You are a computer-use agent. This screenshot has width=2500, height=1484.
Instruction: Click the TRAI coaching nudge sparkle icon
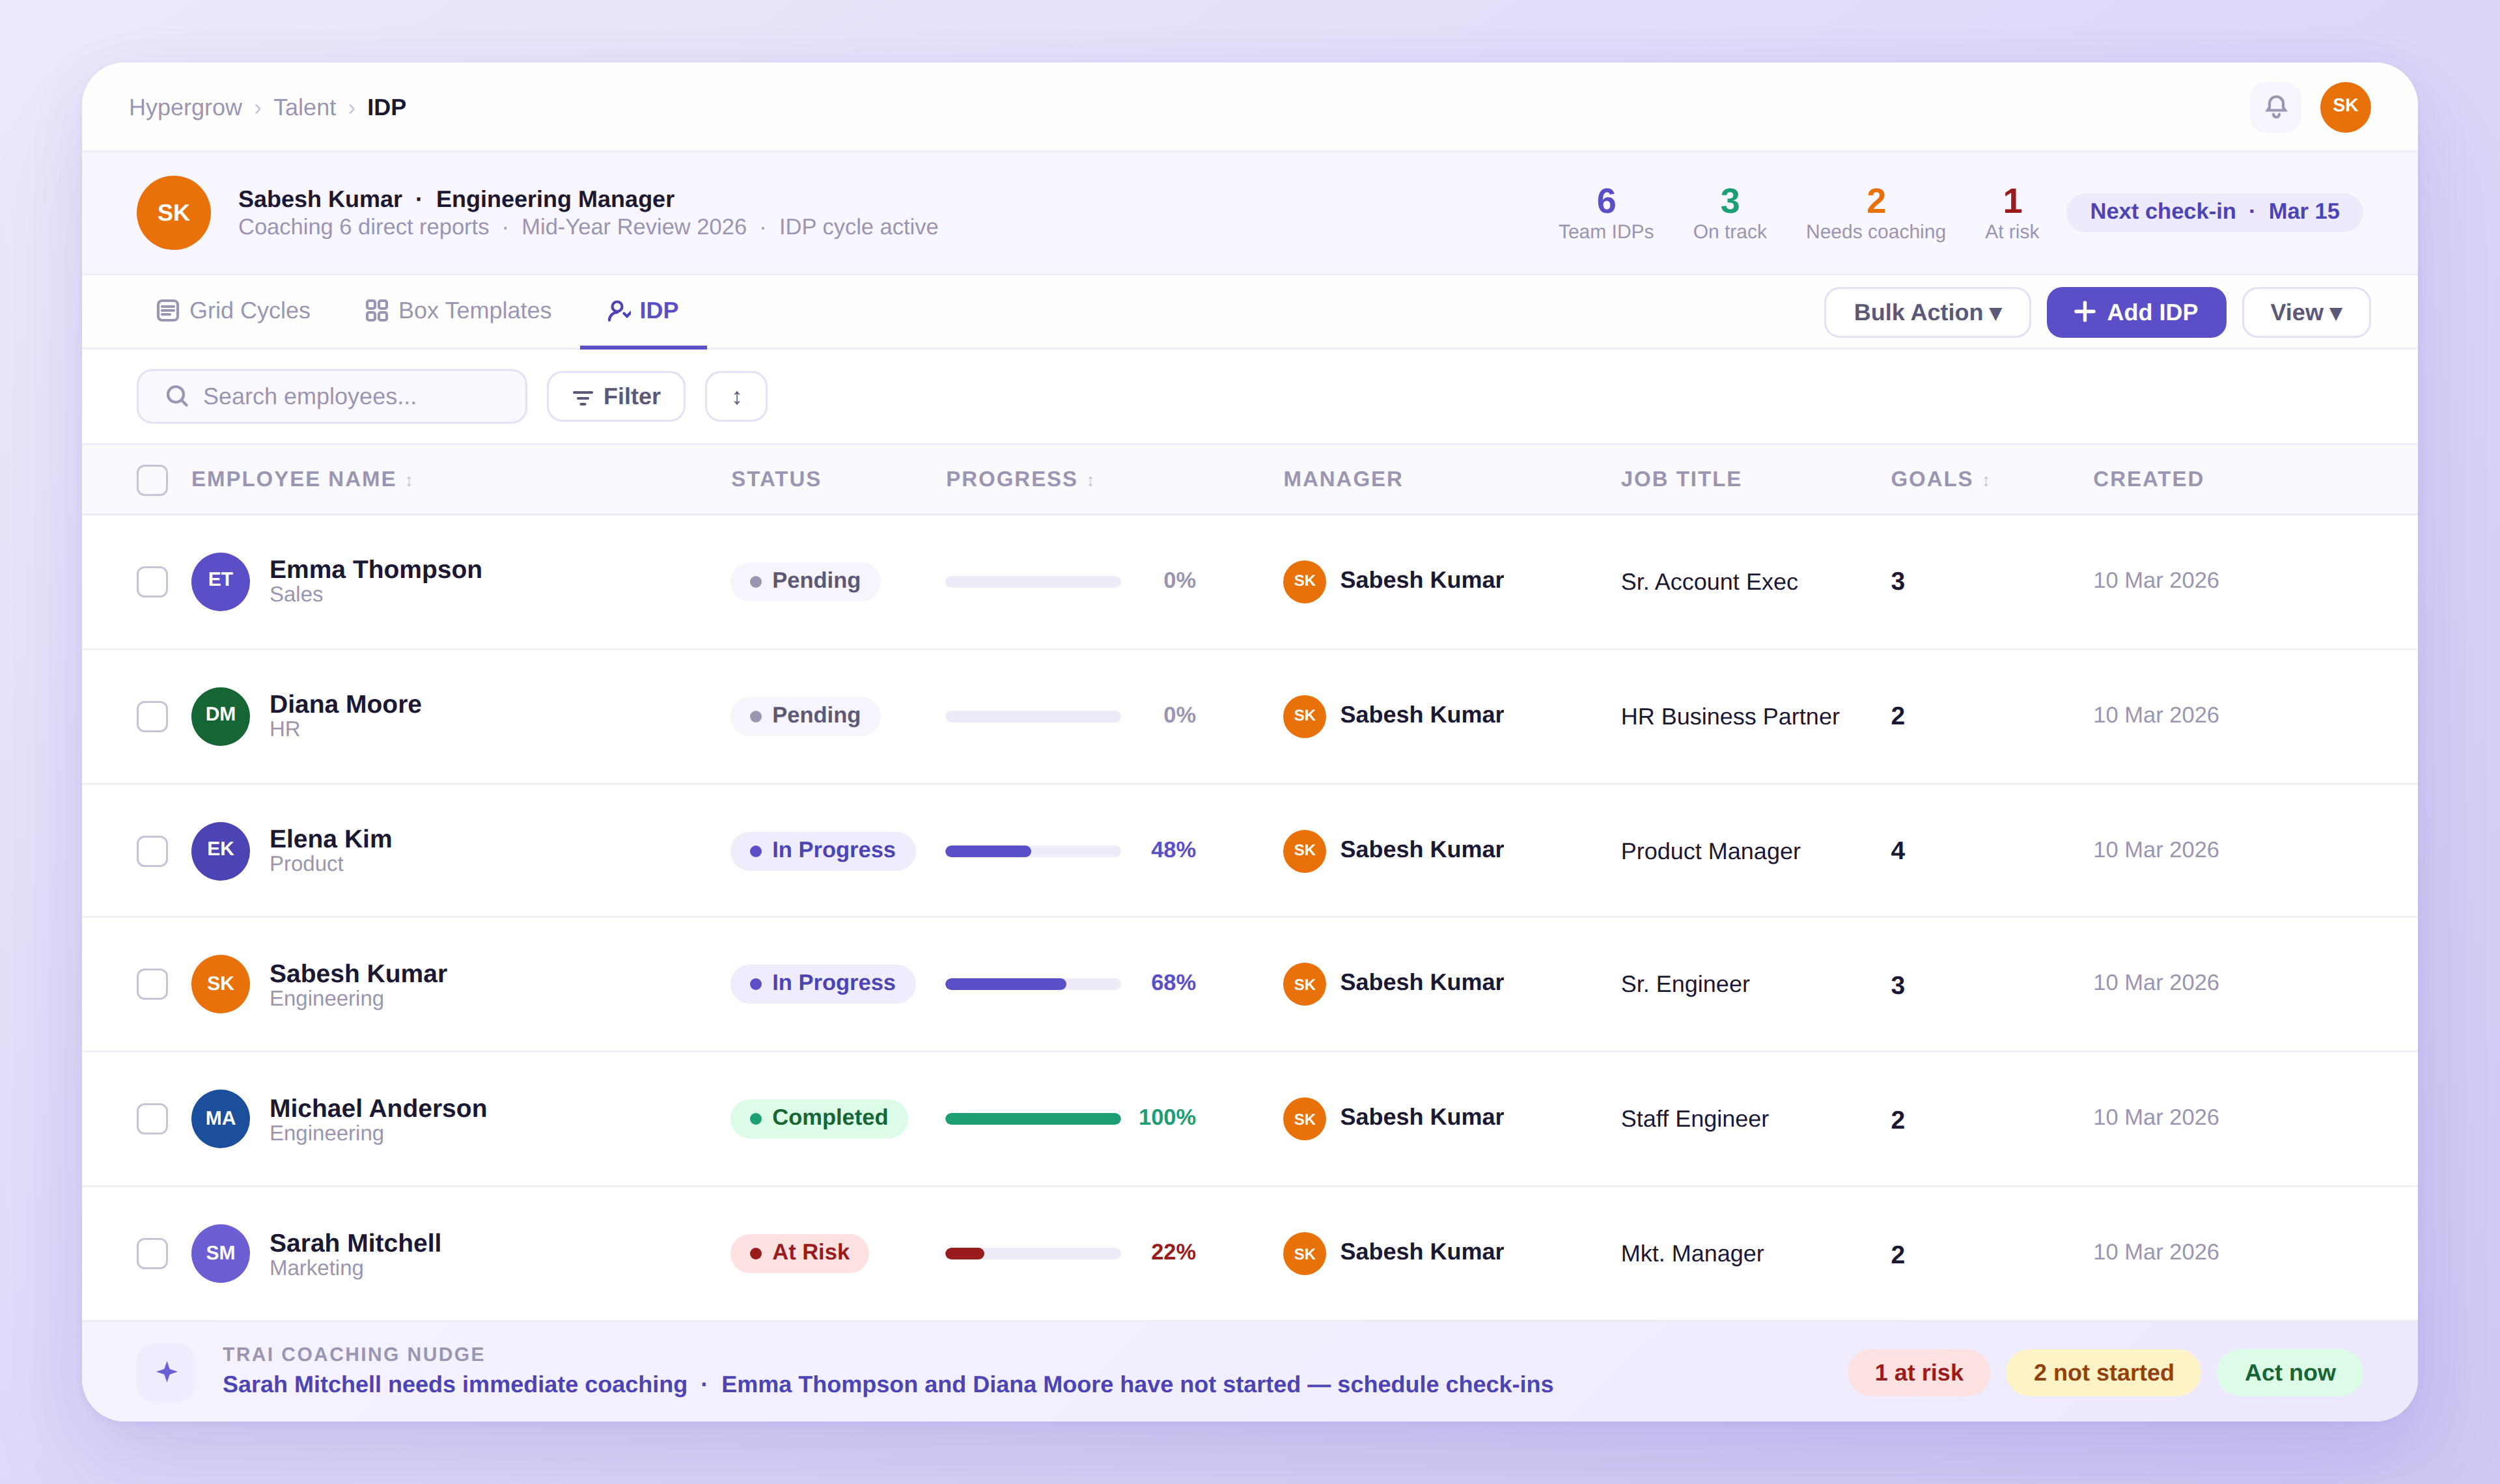click(167, 1371)
